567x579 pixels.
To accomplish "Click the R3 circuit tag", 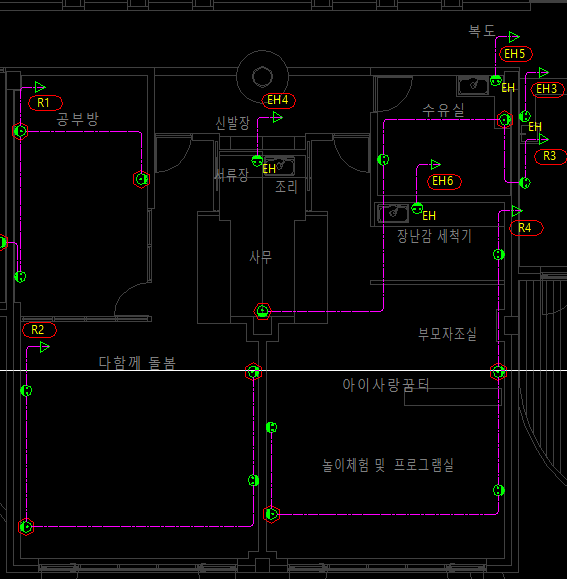I will (x=550, y=156).
